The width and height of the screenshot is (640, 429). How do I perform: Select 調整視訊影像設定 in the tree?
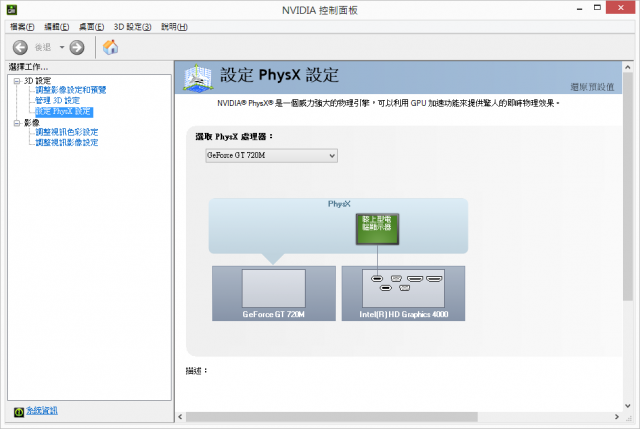click(67, 142)
